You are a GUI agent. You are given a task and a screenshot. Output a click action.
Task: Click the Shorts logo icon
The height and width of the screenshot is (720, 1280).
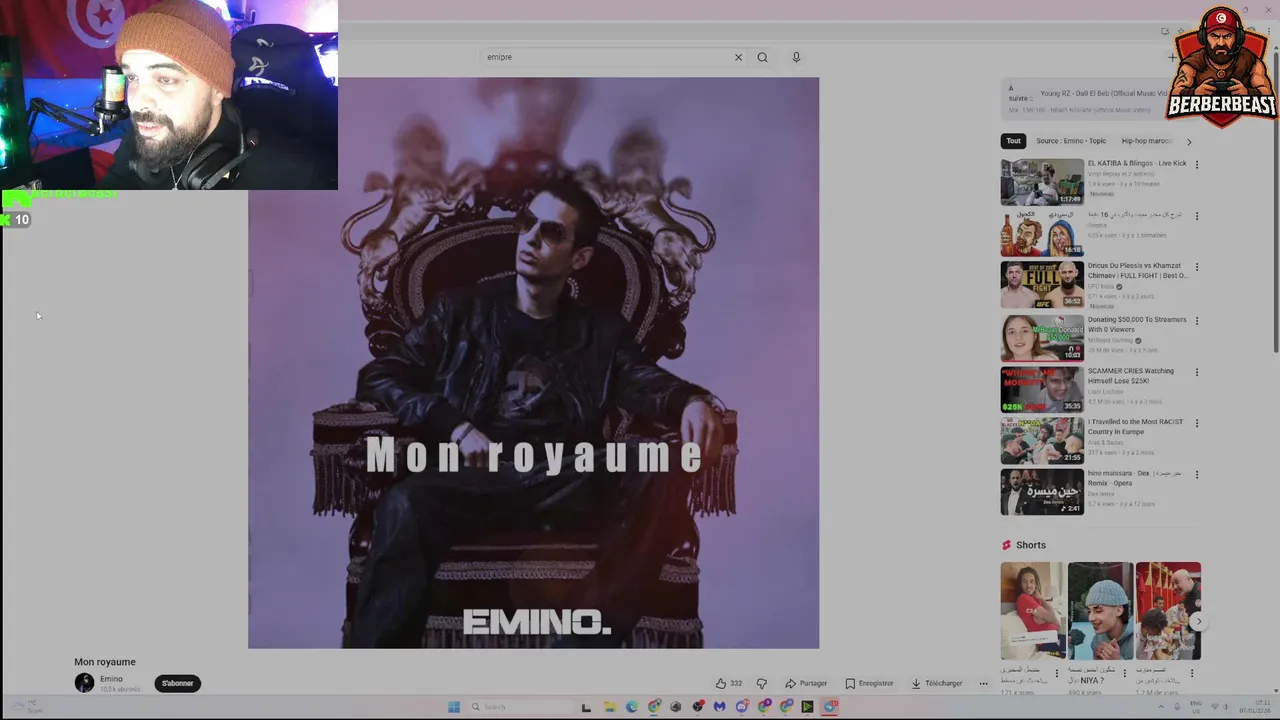tap(1007, 545)
